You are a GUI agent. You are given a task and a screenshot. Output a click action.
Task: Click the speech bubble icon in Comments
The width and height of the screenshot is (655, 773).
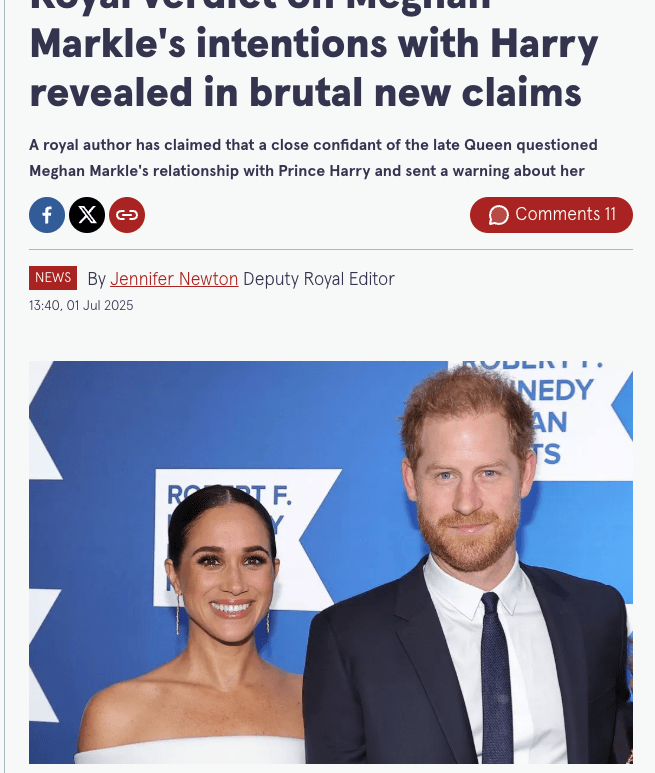click(498, 215)
